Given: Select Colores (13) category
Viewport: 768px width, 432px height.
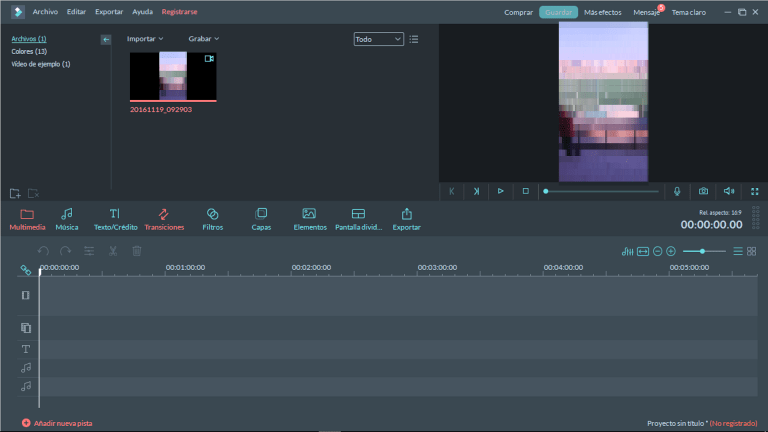Looking at the screenshot, I should click(29, 51).
